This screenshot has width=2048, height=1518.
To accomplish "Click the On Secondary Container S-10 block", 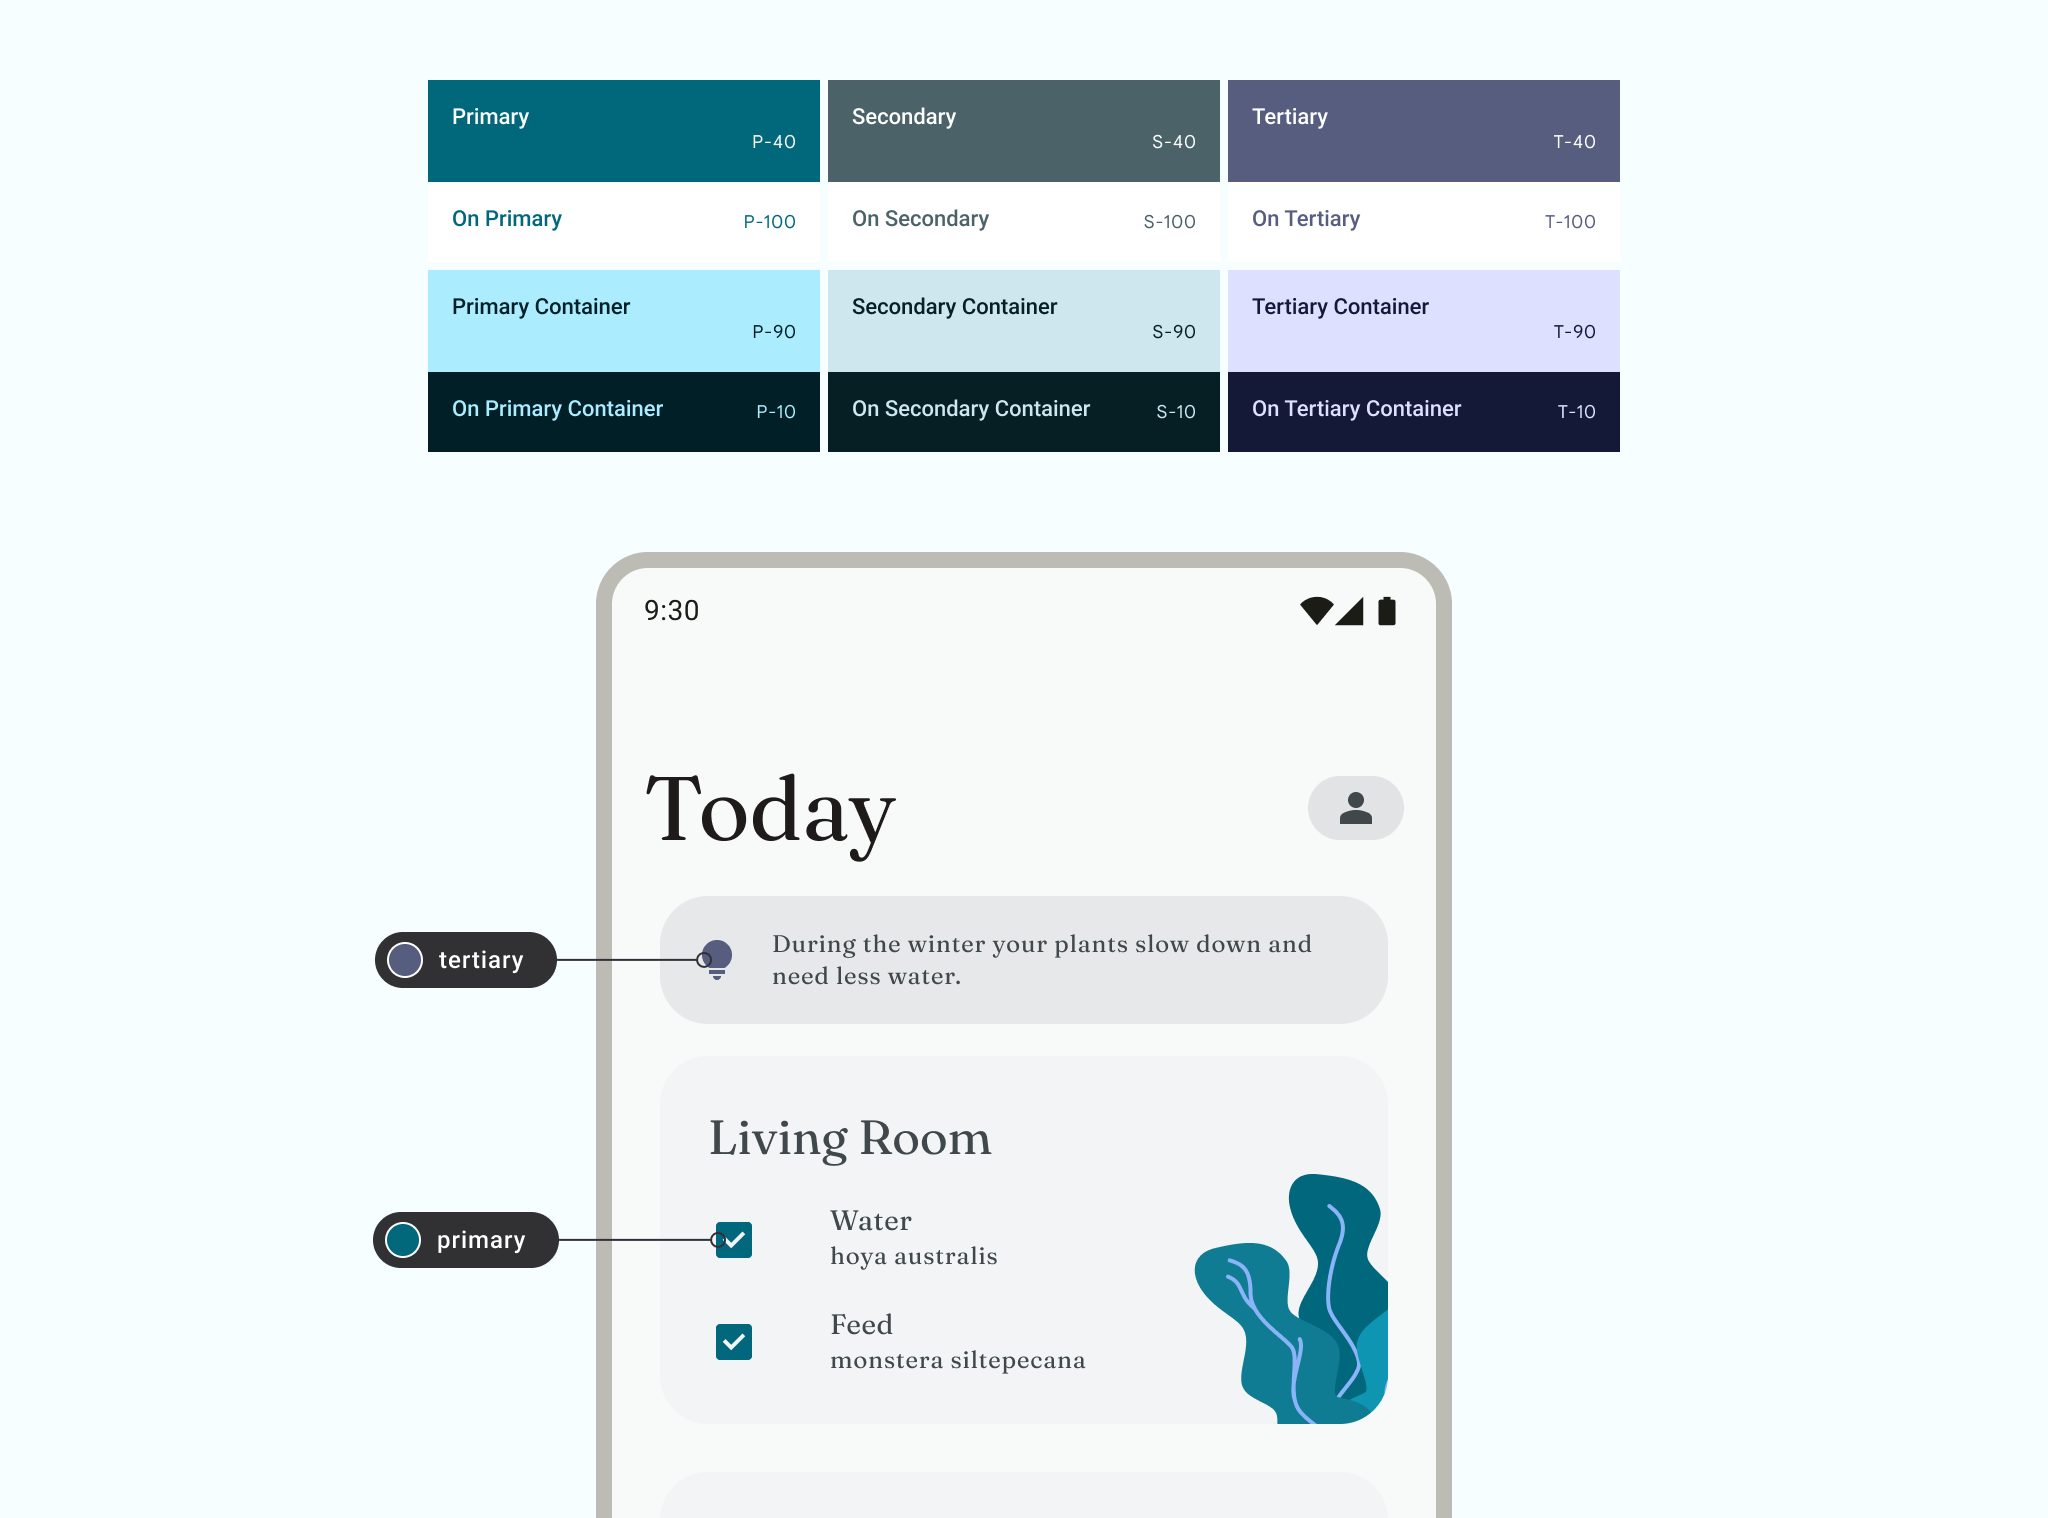I will point(1023,410).
